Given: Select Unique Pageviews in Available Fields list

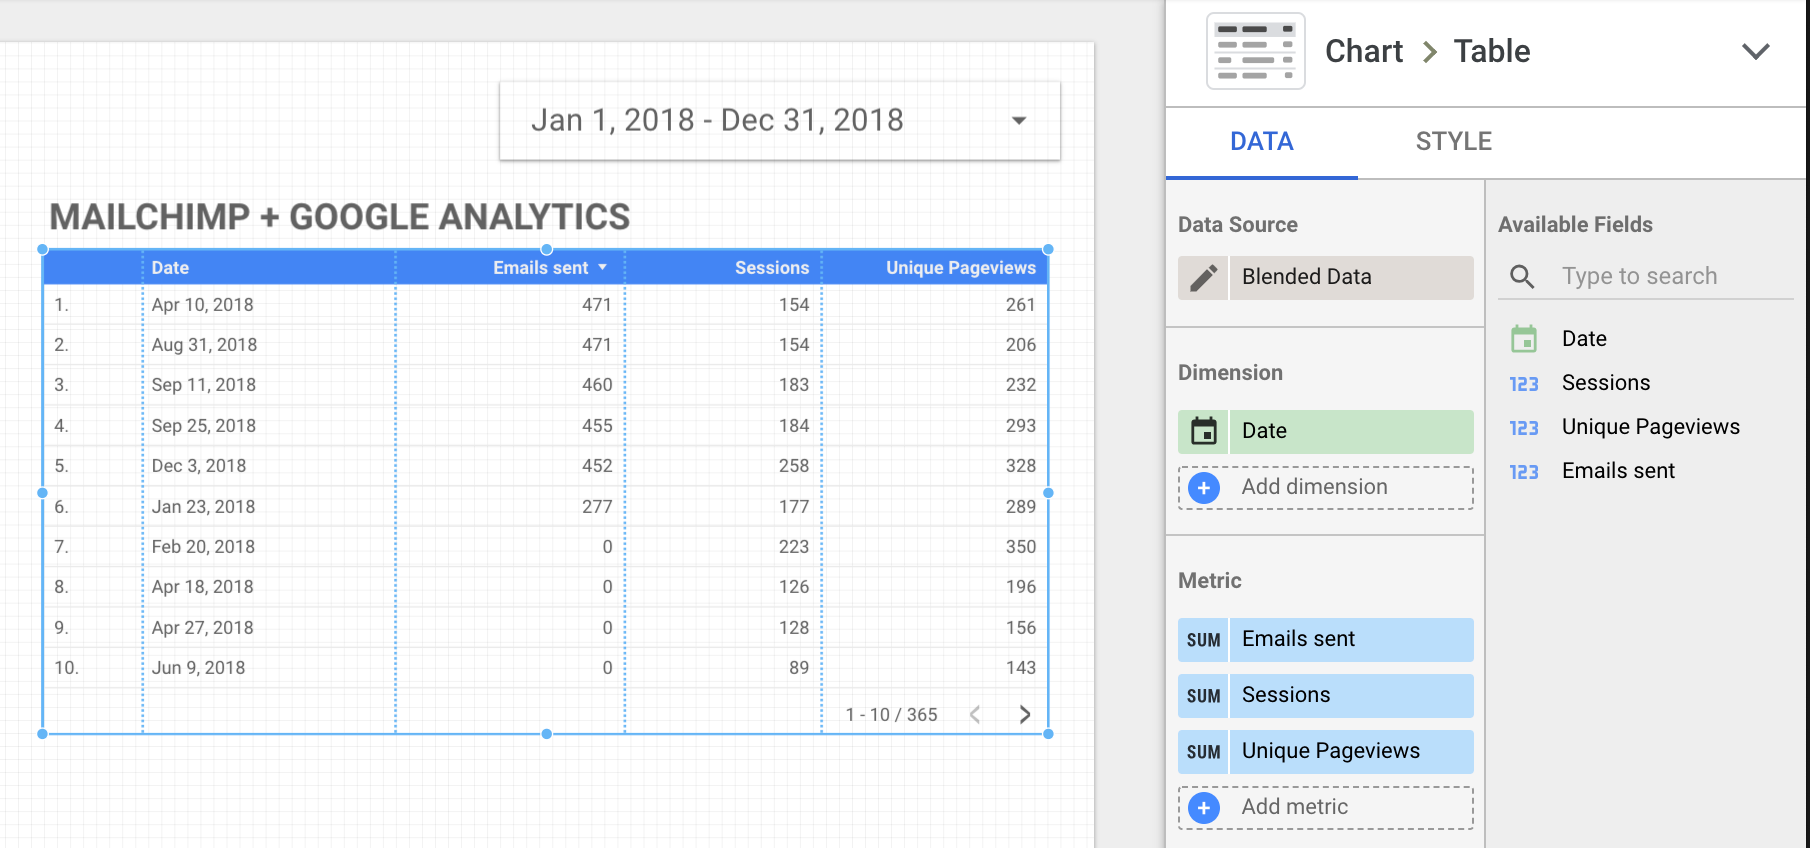Looking at the screenshot, I should pyautogui.click(x=1651, y=427).
